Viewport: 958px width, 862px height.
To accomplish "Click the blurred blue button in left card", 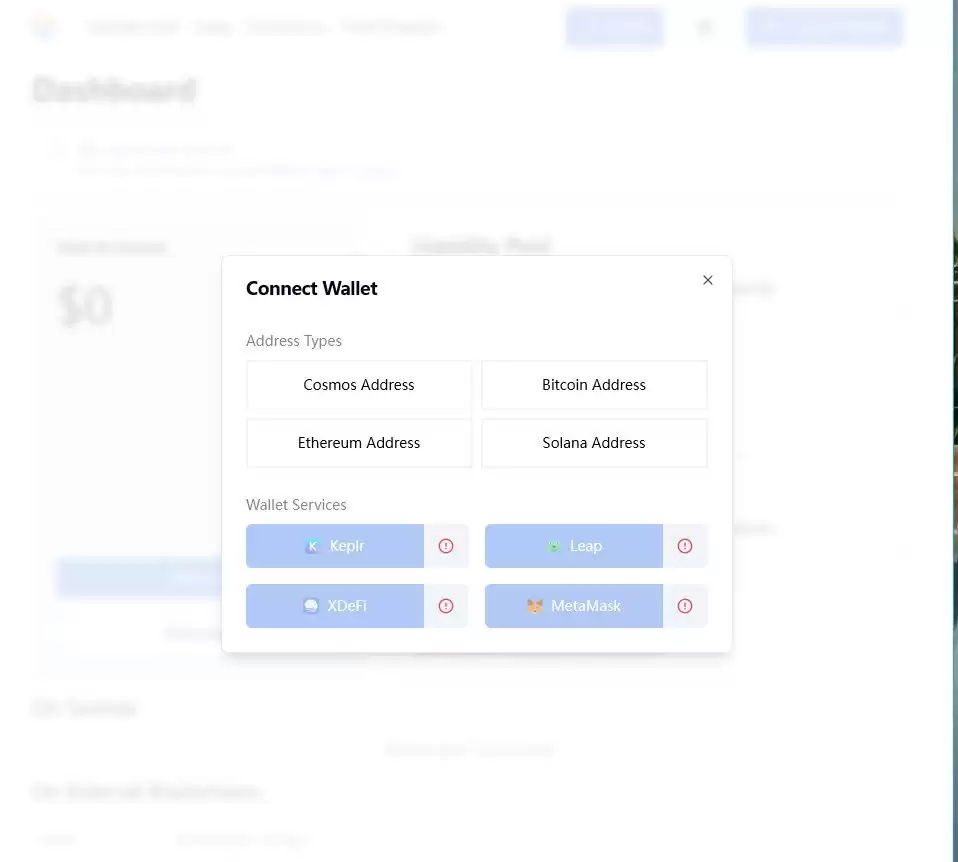I will pos(140,577).
